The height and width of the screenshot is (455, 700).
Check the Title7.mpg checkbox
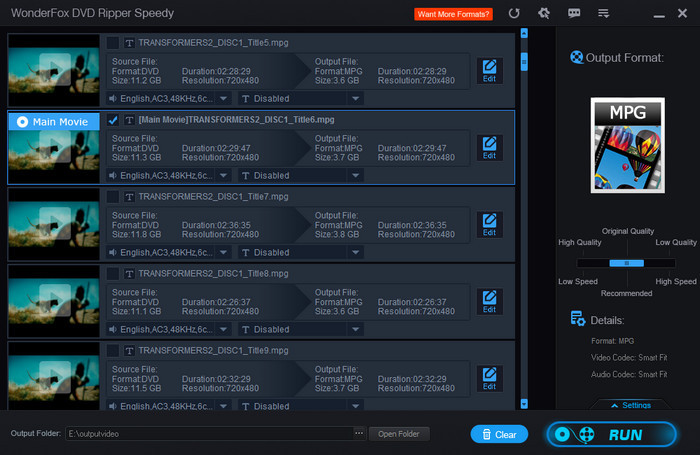(x=113, y=196)
